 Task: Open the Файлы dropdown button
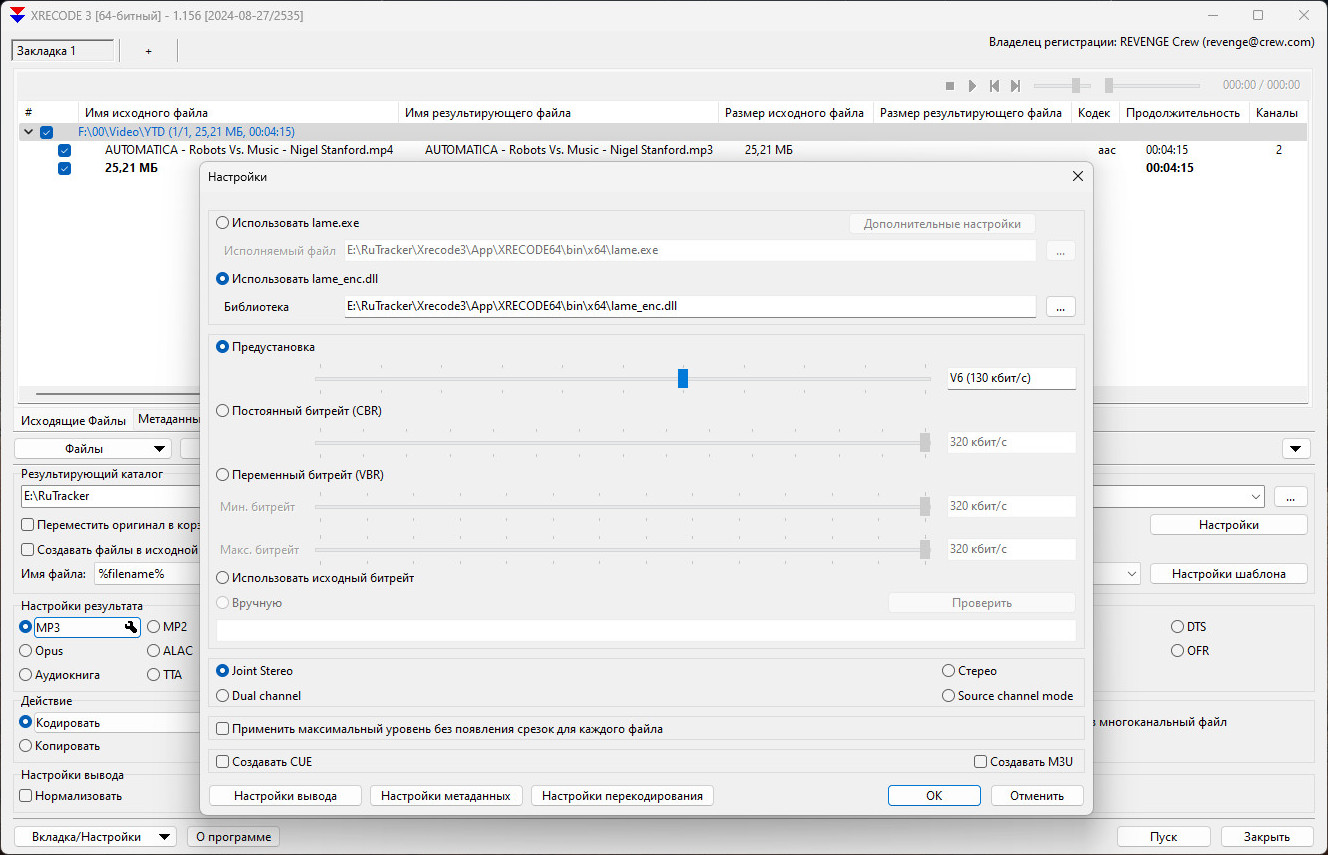[x=92, y=449]
